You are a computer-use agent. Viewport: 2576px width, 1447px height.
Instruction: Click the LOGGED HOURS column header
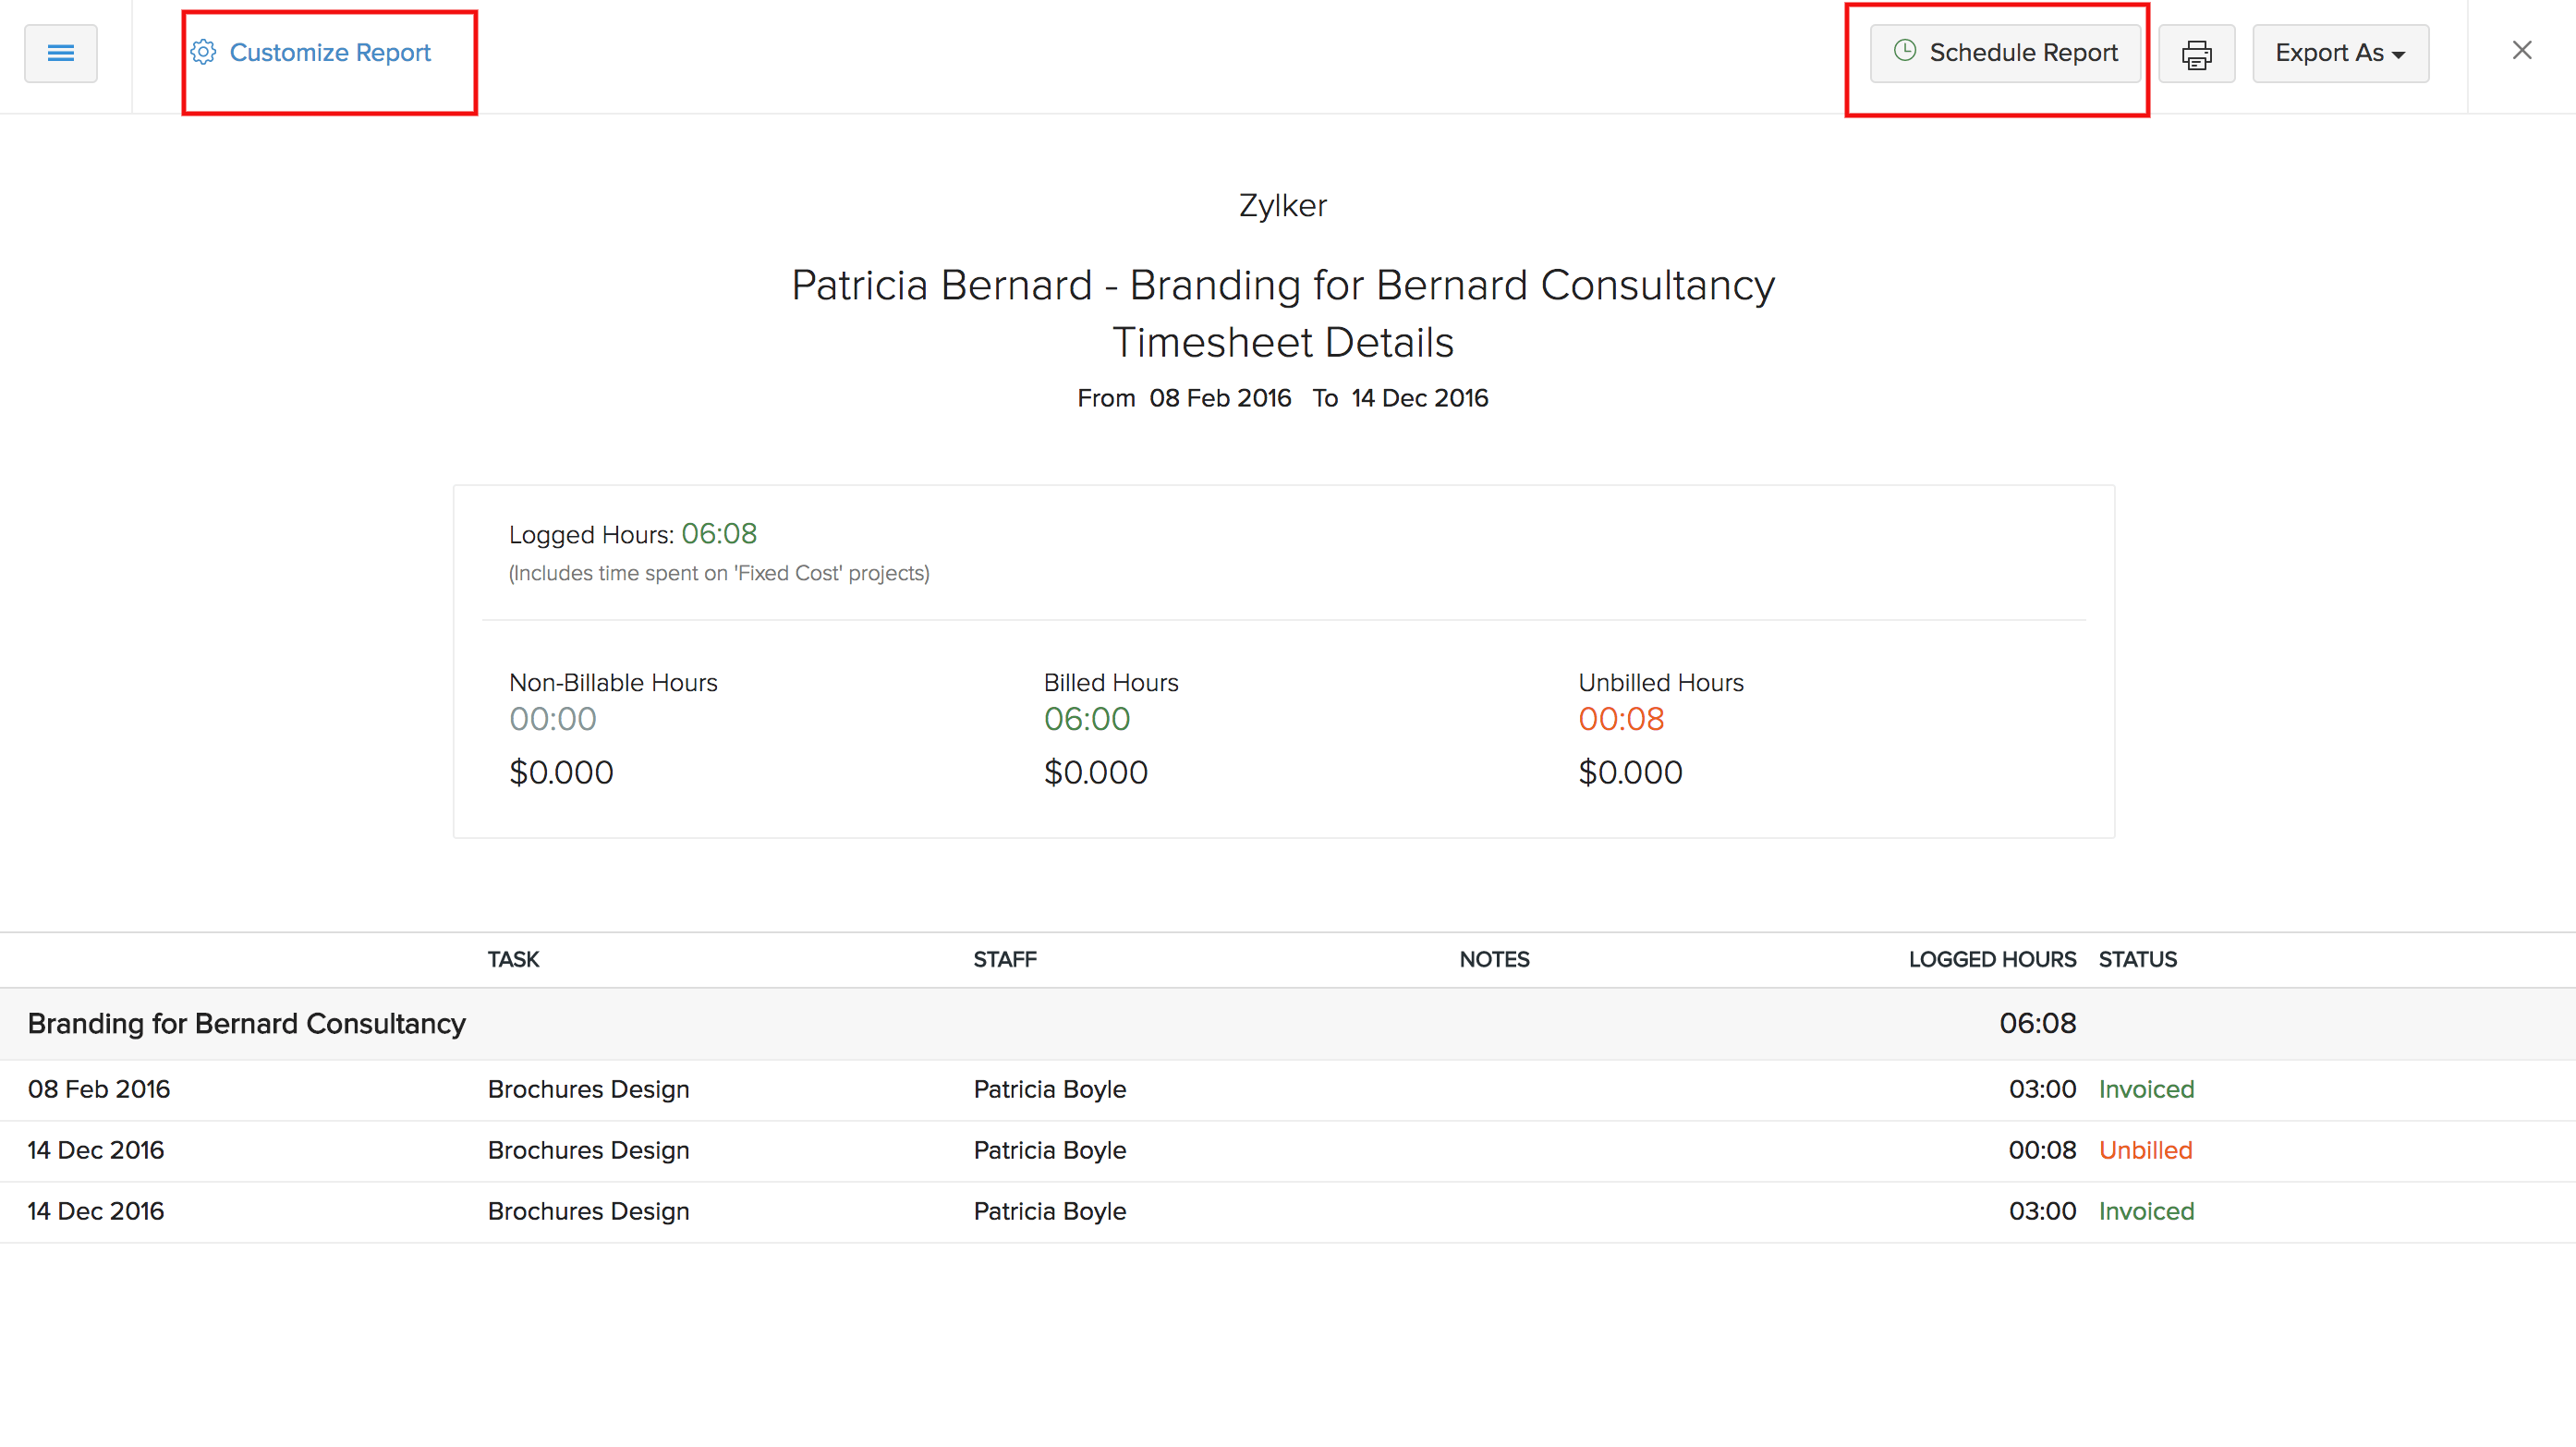(1991, 959)
